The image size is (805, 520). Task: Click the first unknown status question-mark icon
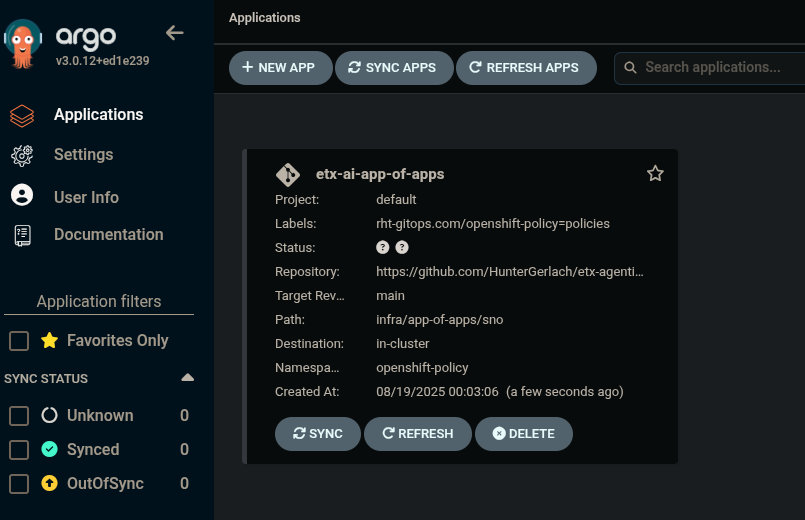tap(382, 247)
